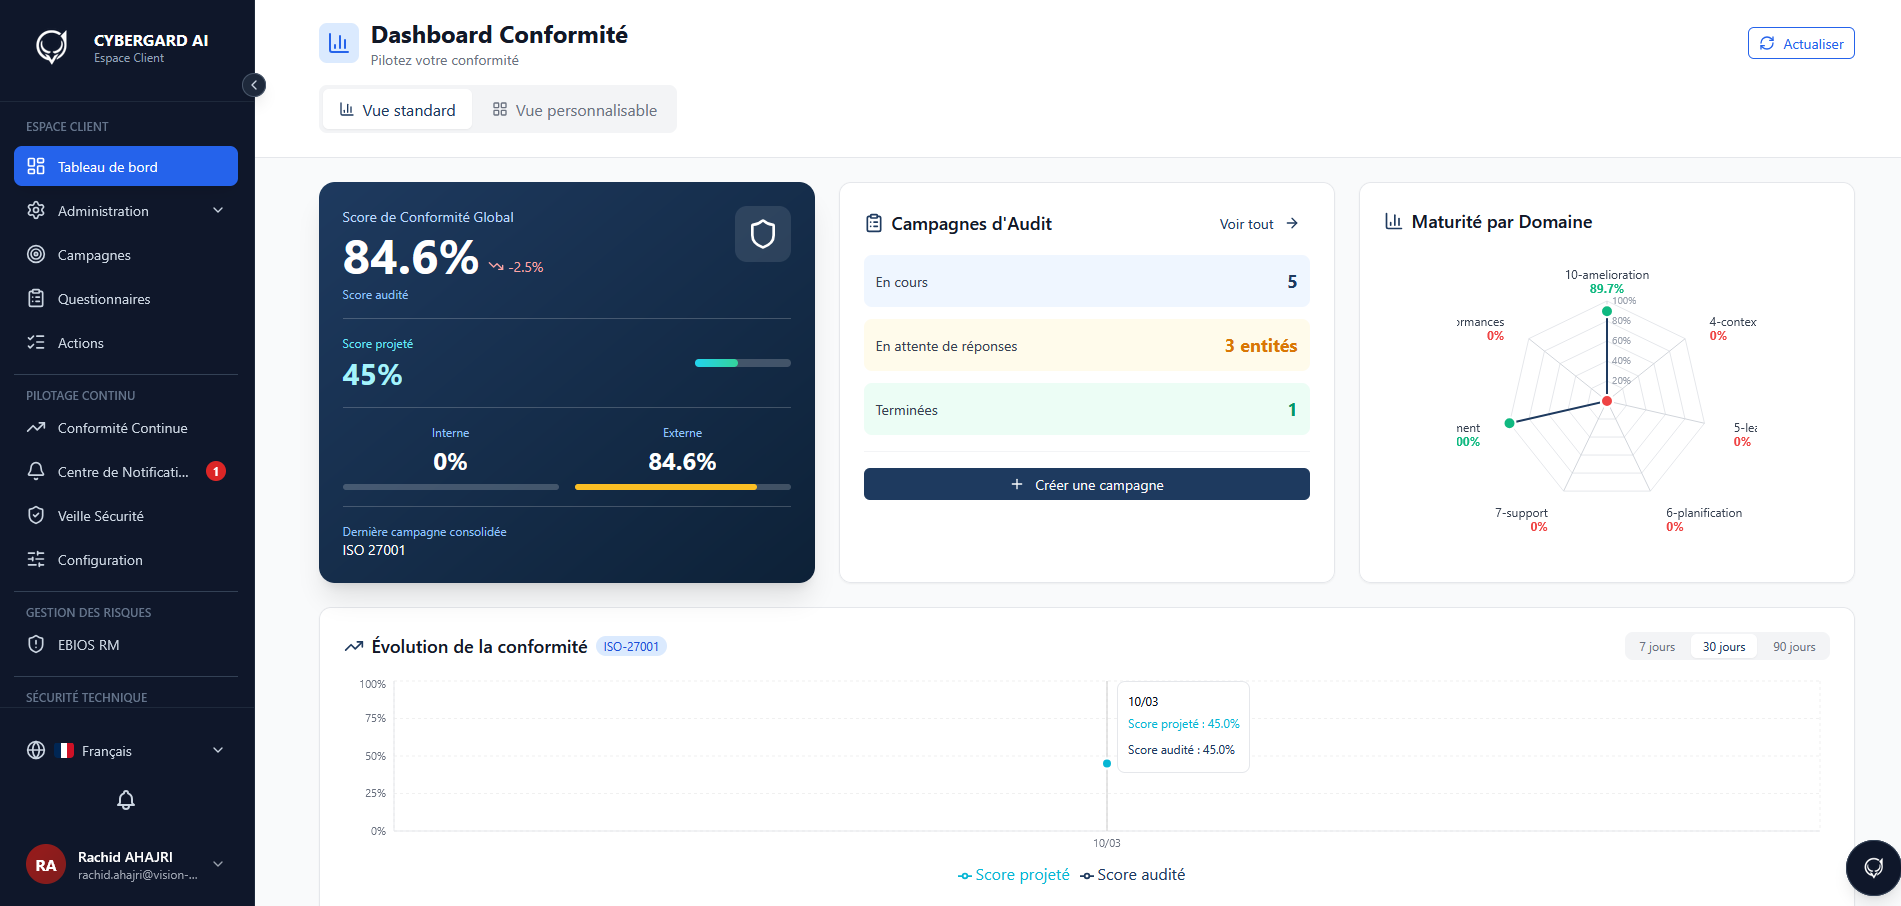Click the Actualiser refresh button

(1801, 43)
